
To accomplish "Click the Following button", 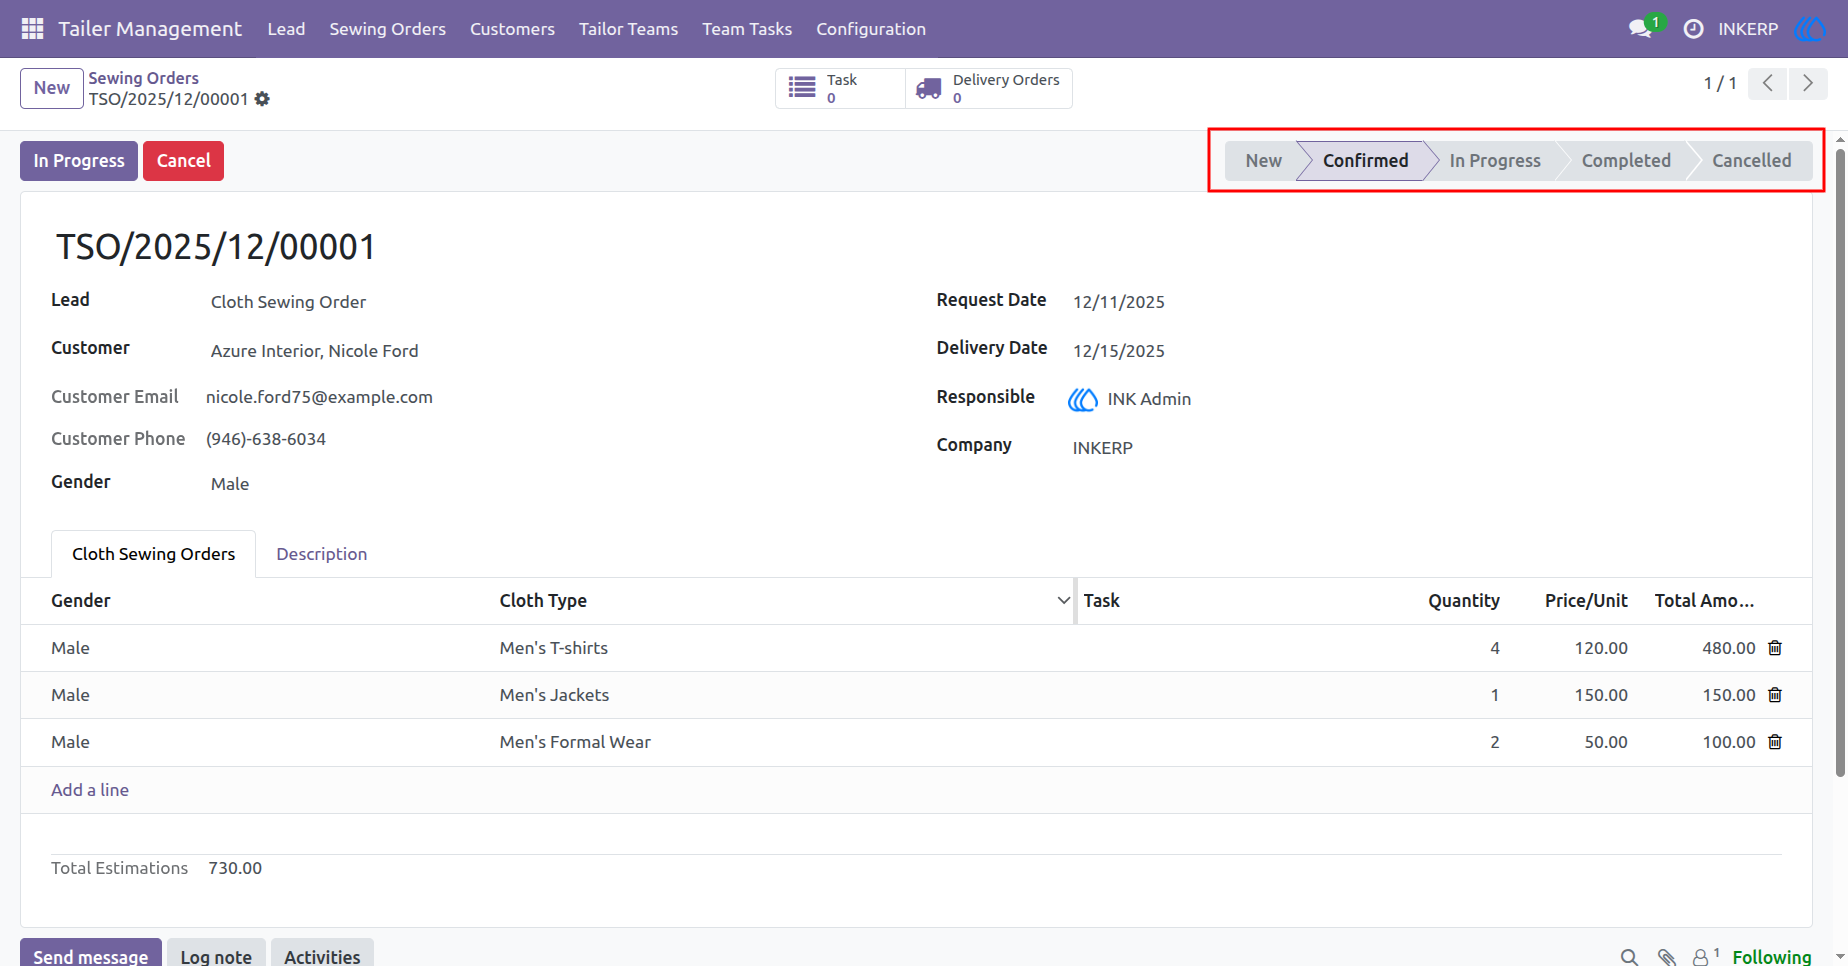I will pos(1772,957).
